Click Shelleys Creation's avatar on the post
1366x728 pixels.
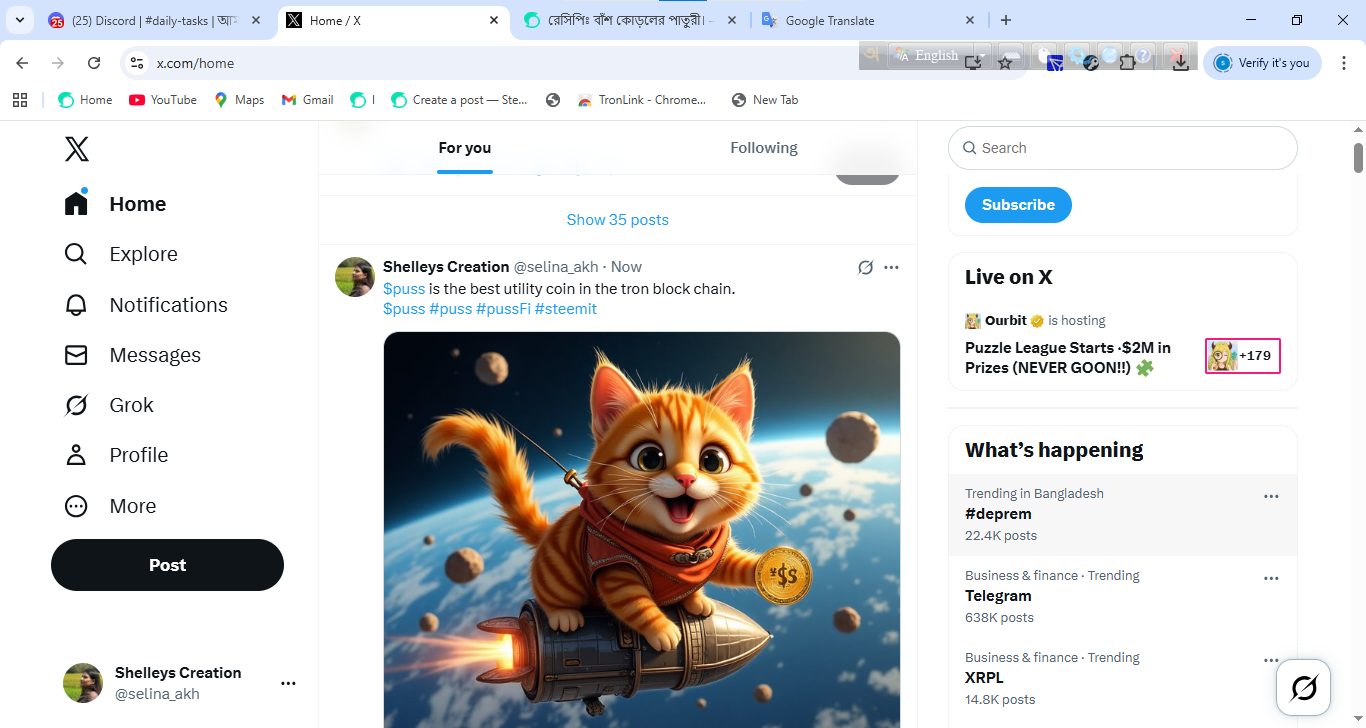(355, 277)
